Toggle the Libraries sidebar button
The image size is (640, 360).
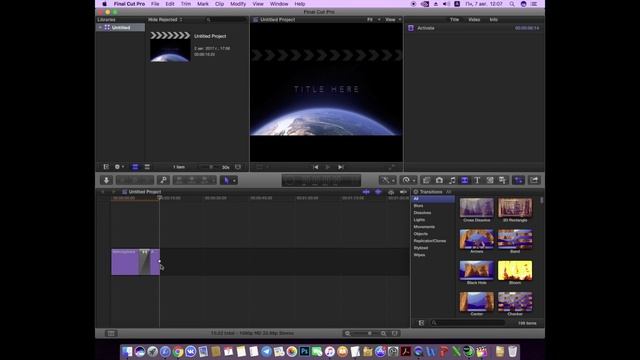pos(106,167)
